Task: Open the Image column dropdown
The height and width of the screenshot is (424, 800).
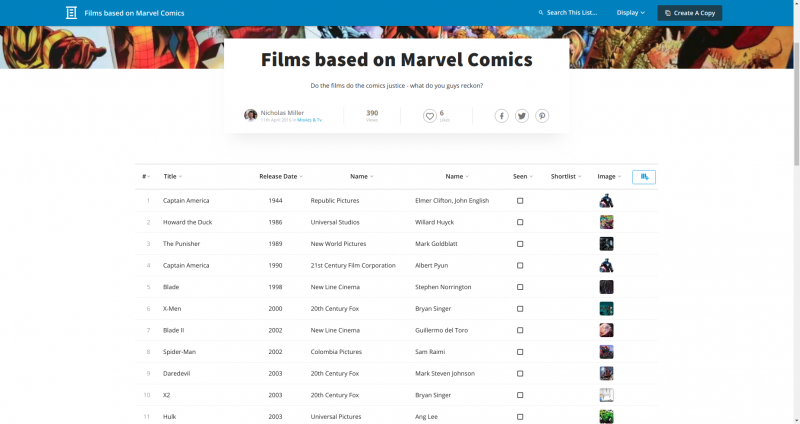Action: pos(609,177)
